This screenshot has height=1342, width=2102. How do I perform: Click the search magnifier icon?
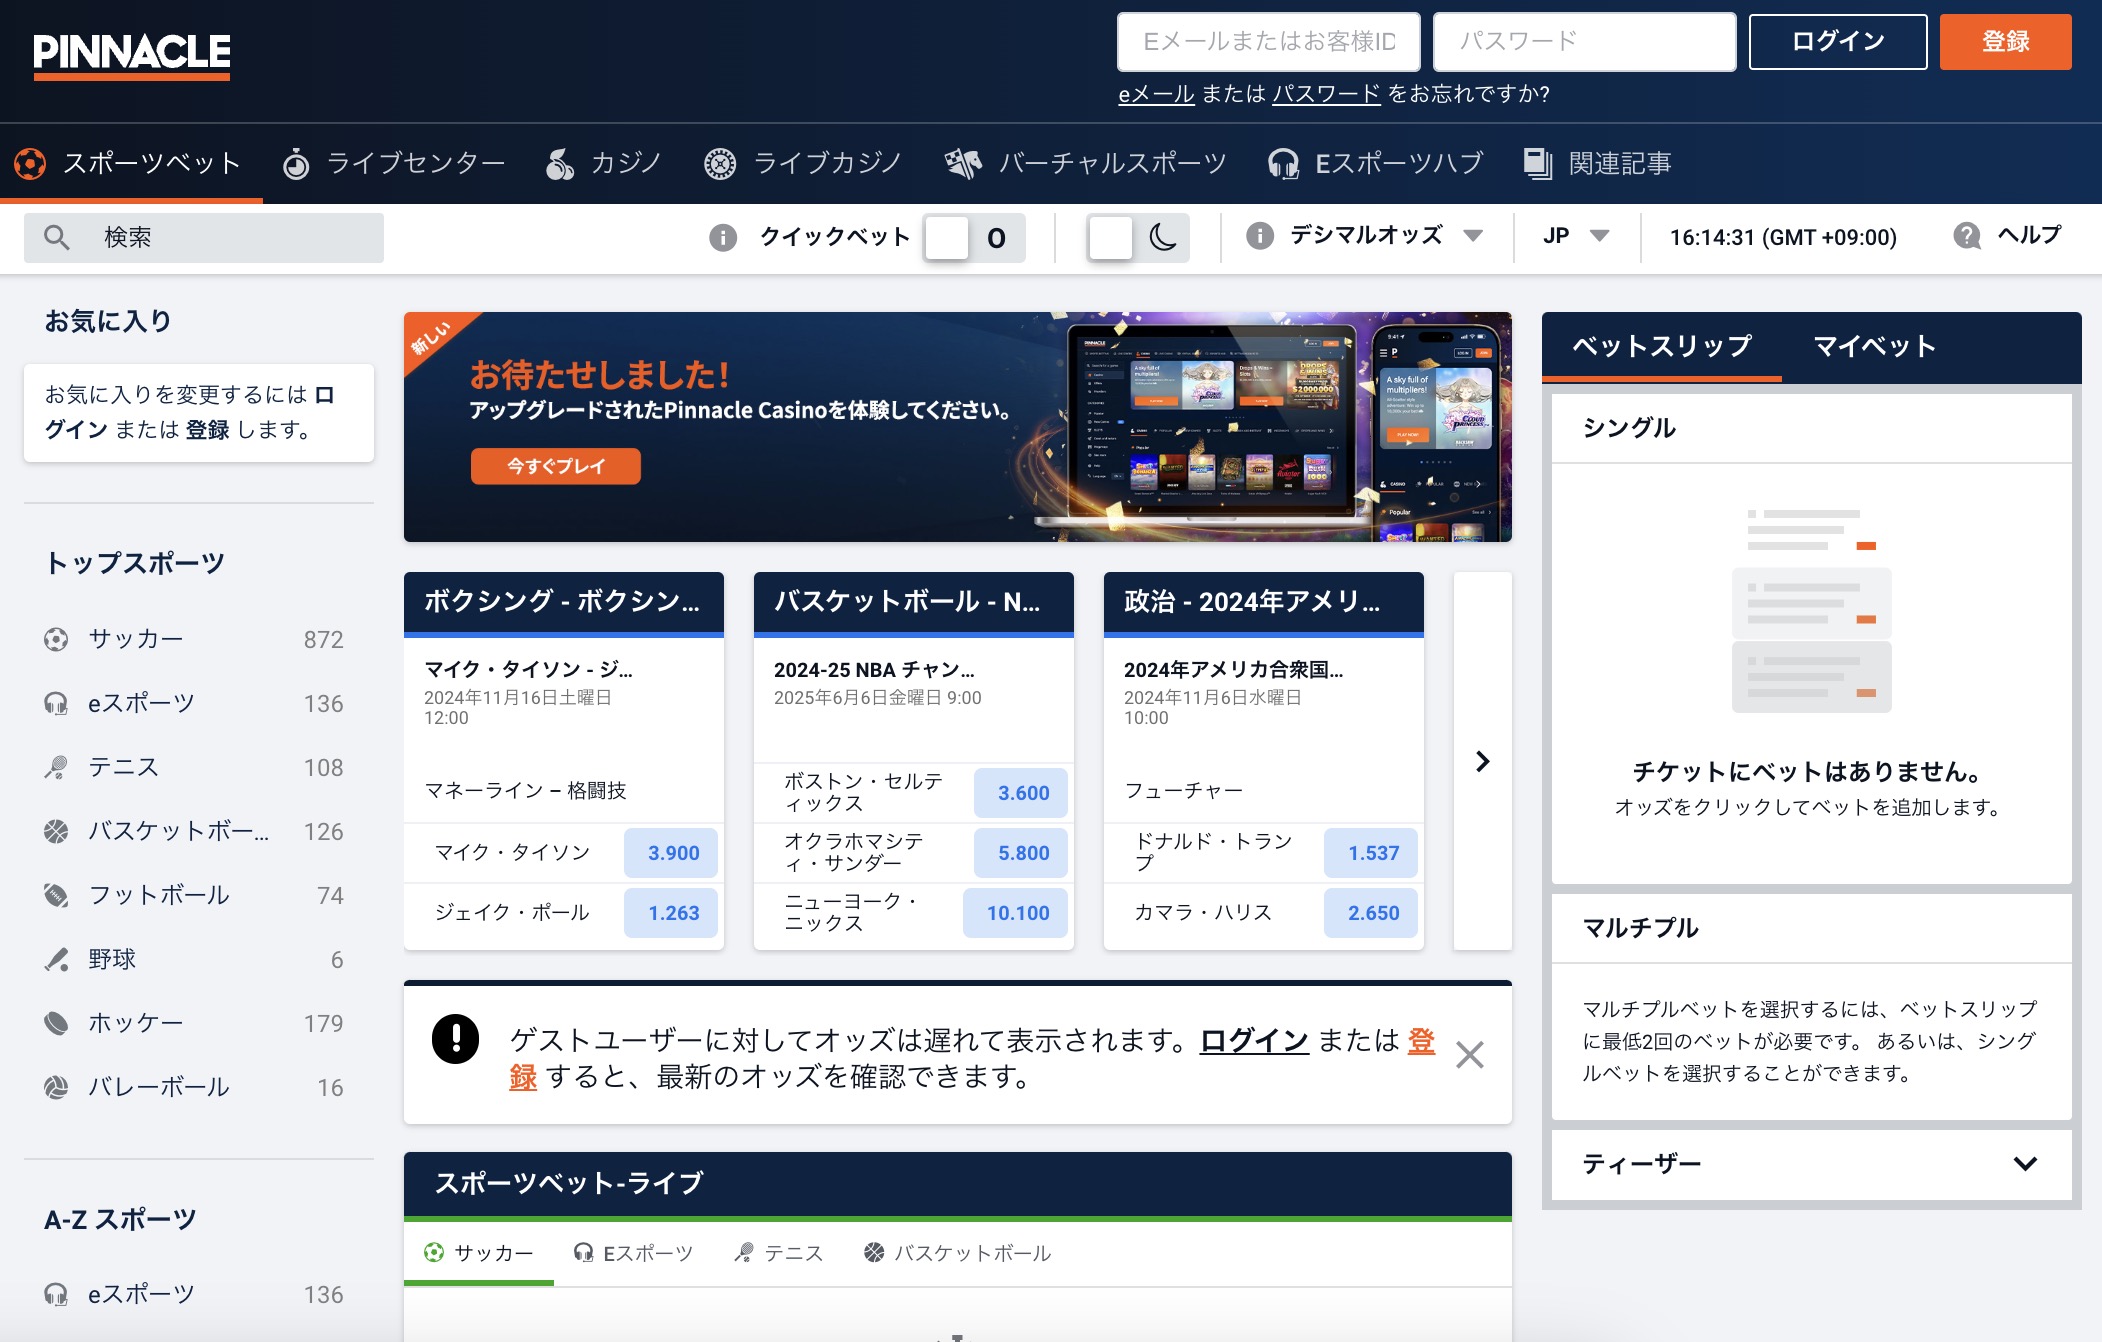coord(57,237)
